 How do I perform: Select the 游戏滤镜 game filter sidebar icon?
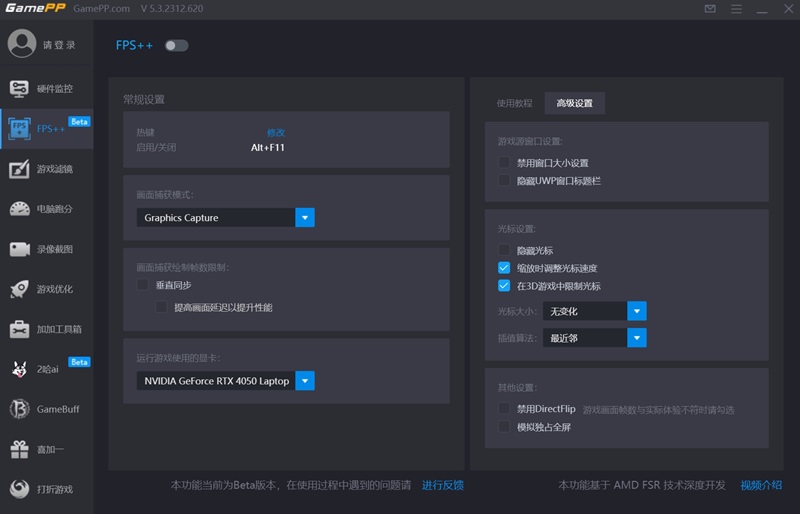(x=19, y=169)
